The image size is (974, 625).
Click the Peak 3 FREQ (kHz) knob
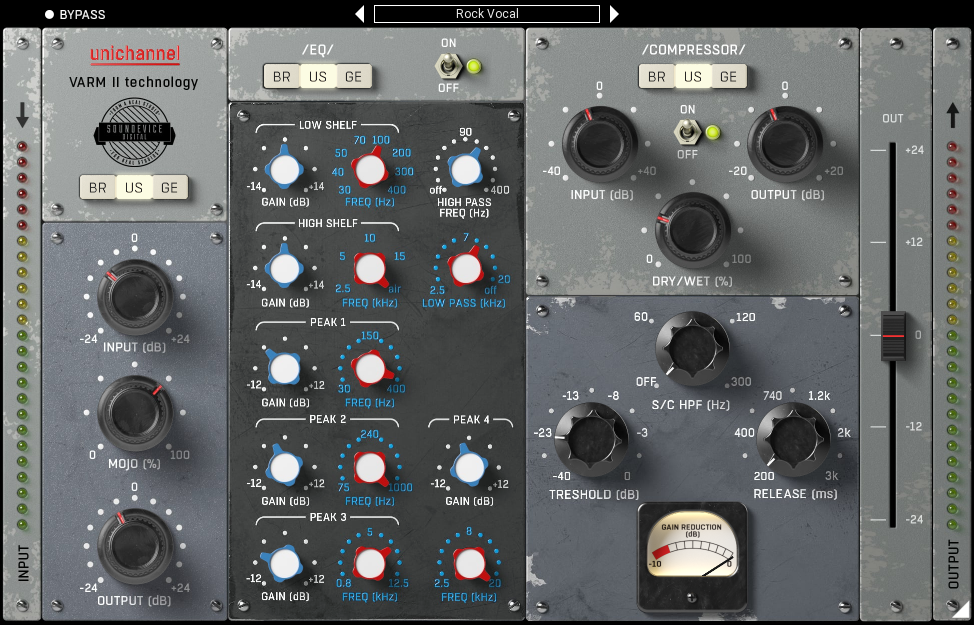pos(370,564)
